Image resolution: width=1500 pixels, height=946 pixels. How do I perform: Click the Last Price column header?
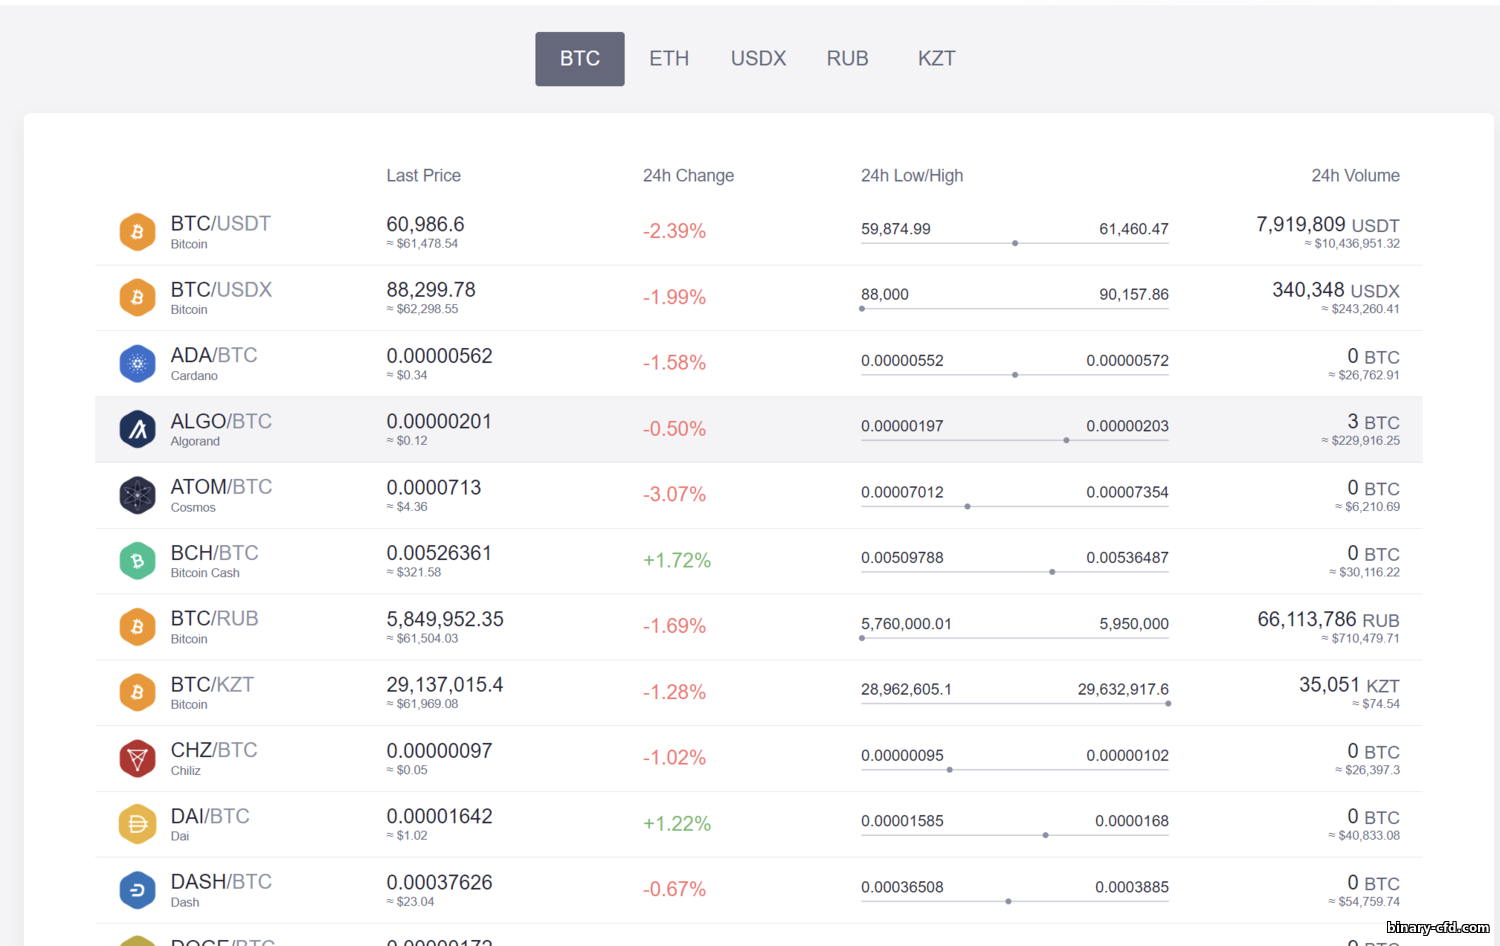(423, 176)
